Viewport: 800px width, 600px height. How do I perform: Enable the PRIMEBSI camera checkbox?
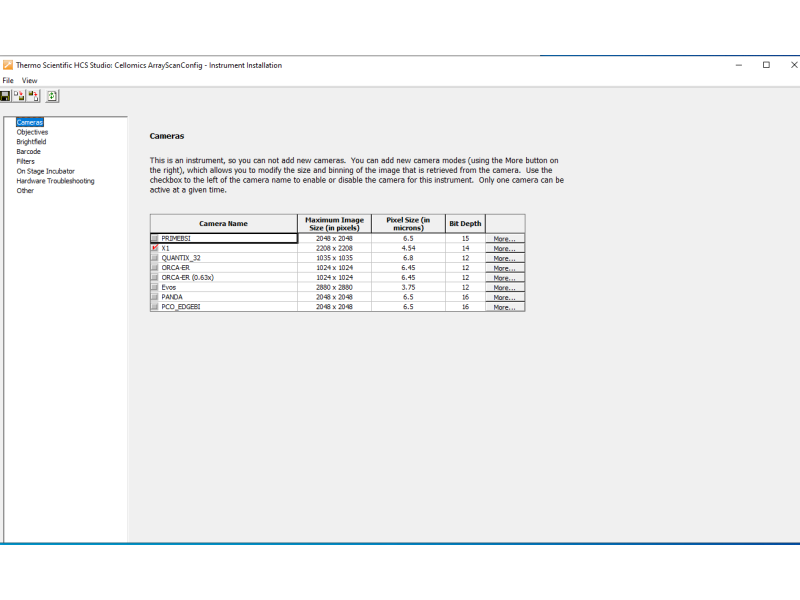155,239
